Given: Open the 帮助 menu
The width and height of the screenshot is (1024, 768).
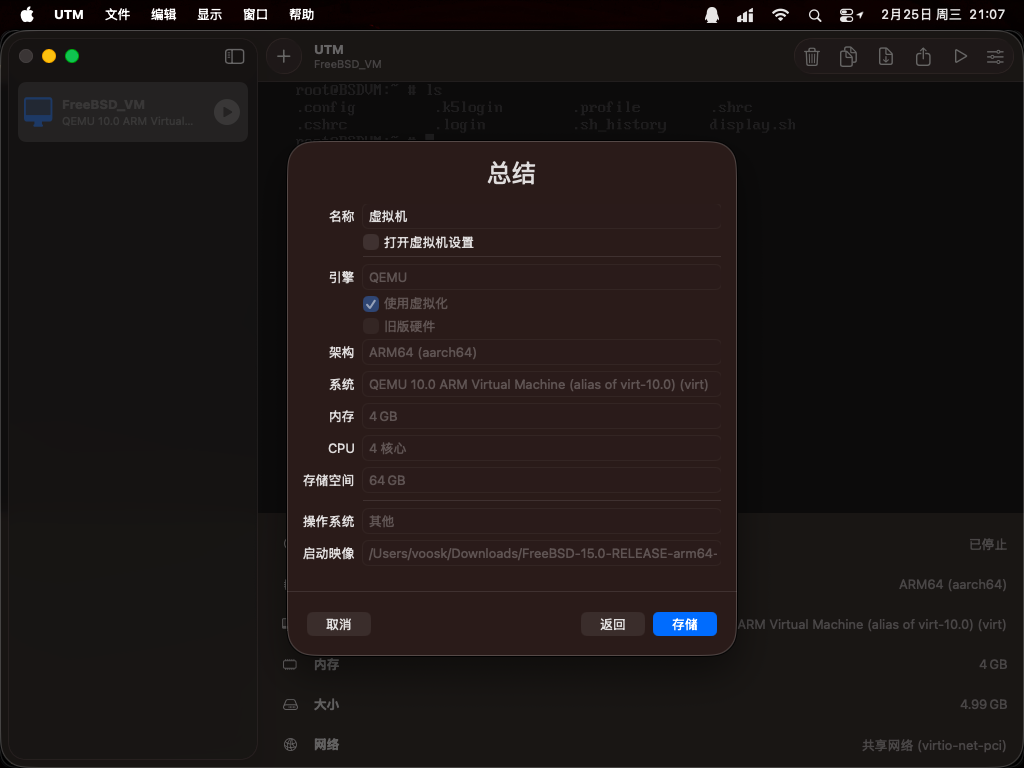Looking at the screenshot, I should point(302,14).
